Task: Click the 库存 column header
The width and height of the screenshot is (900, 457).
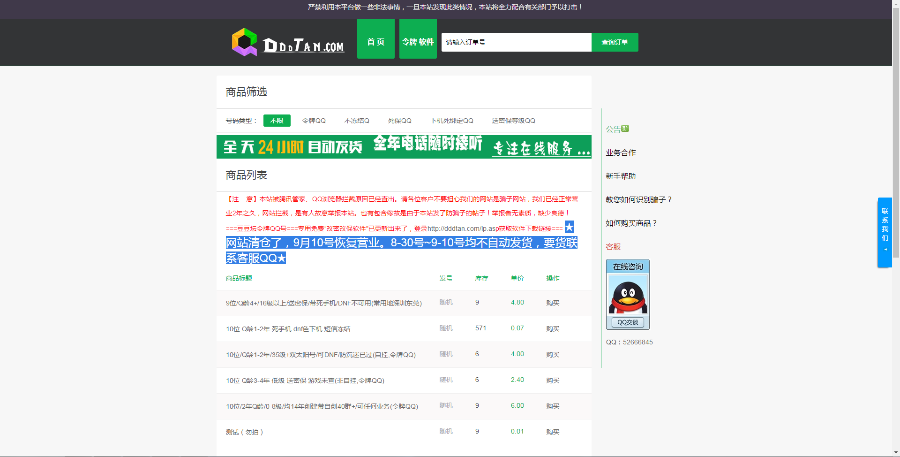Action: (481, 278)
